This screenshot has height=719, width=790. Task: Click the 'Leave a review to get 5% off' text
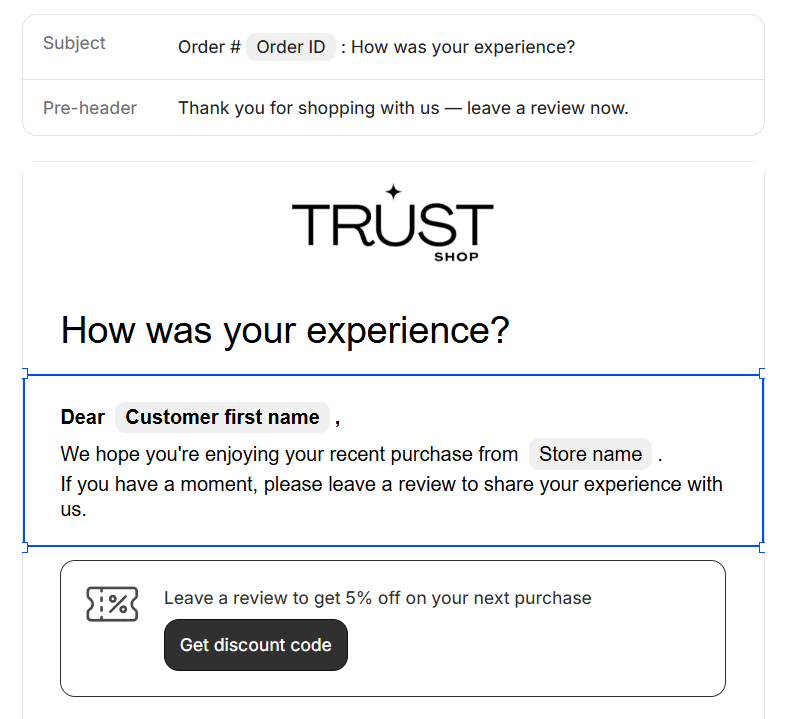377,598
